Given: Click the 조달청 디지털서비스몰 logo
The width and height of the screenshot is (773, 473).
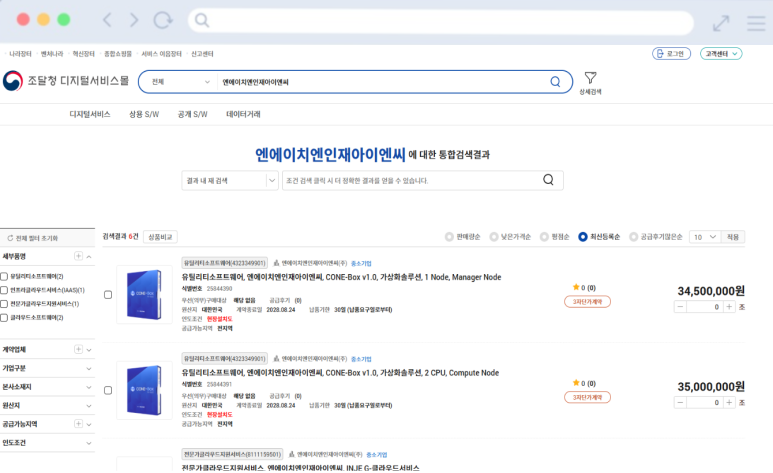Looking at the screenshot, I should pyautogui.click(x=66, y=80).
